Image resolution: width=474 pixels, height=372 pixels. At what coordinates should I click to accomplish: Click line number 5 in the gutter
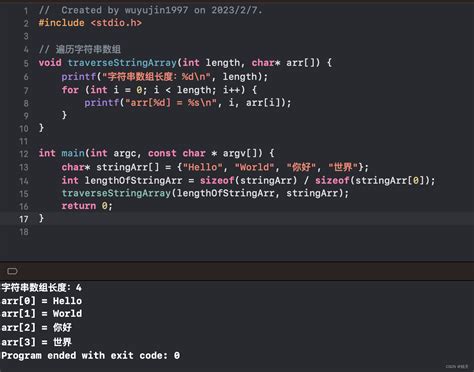26,63
